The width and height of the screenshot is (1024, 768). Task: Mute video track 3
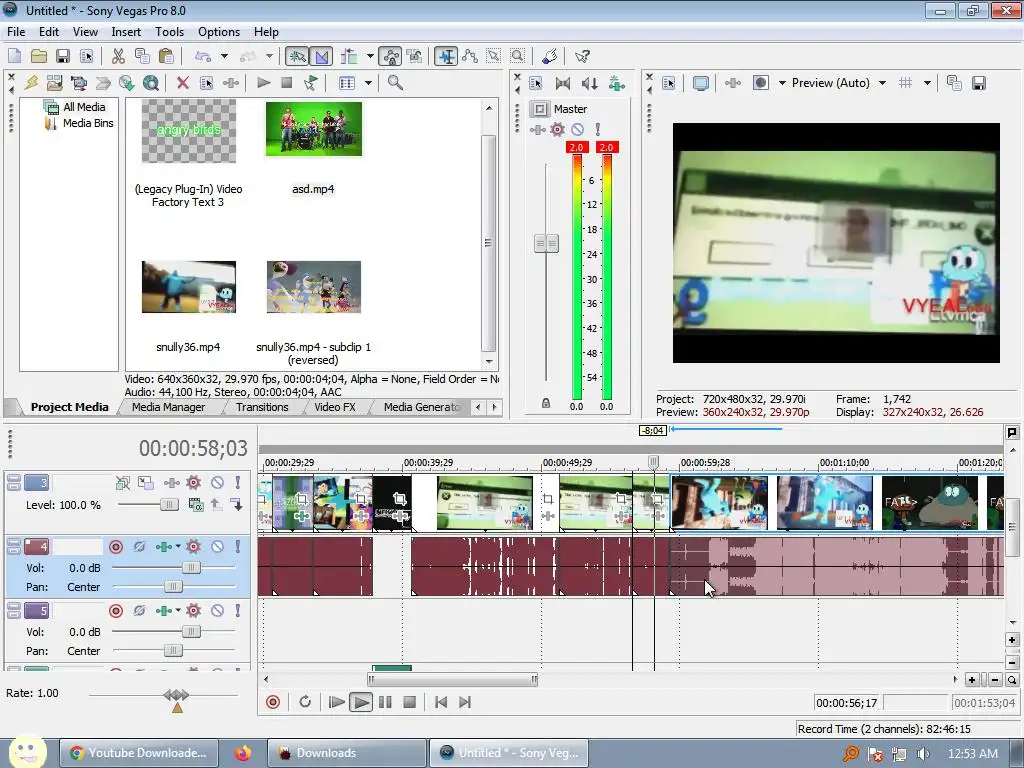click(217, 483)
